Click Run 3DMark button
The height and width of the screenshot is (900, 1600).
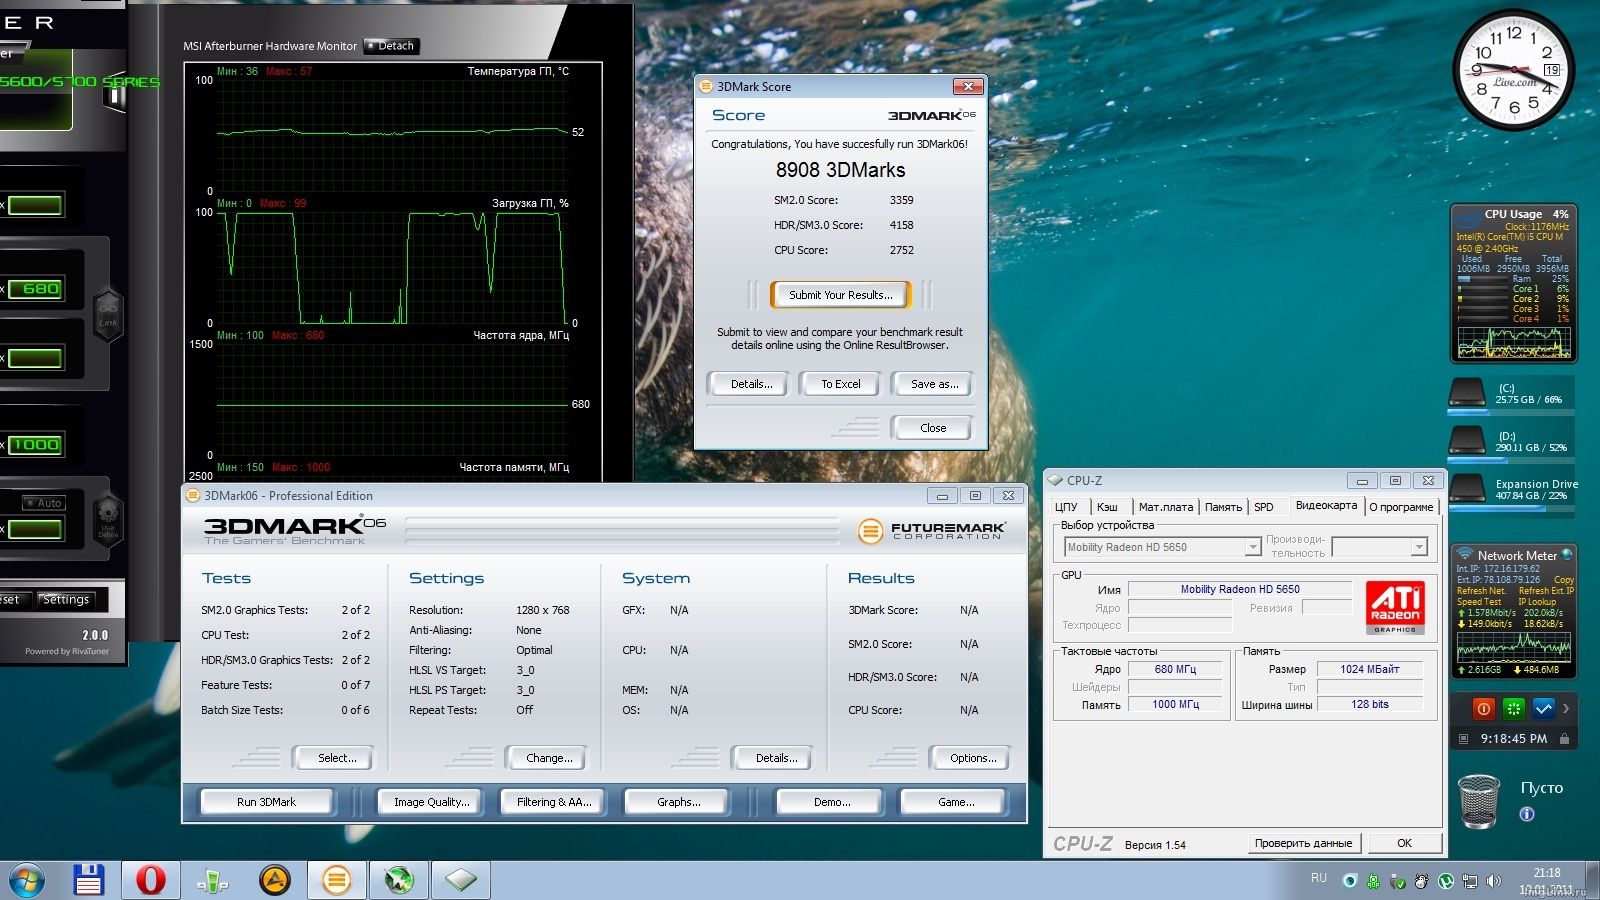266,802
